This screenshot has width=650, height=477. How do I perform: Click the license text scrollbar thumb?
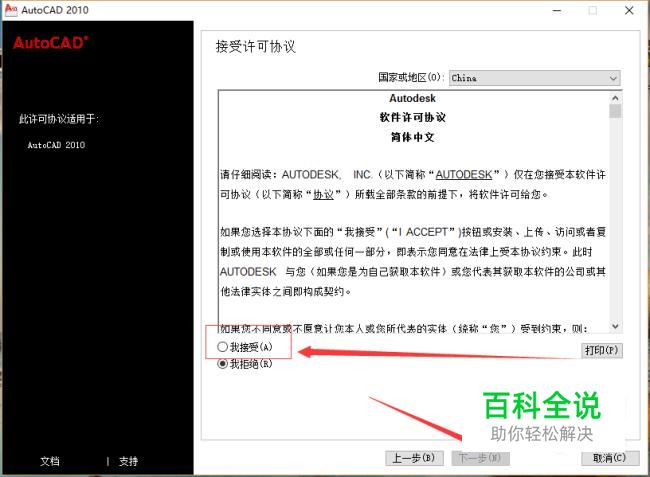point(615,111)
